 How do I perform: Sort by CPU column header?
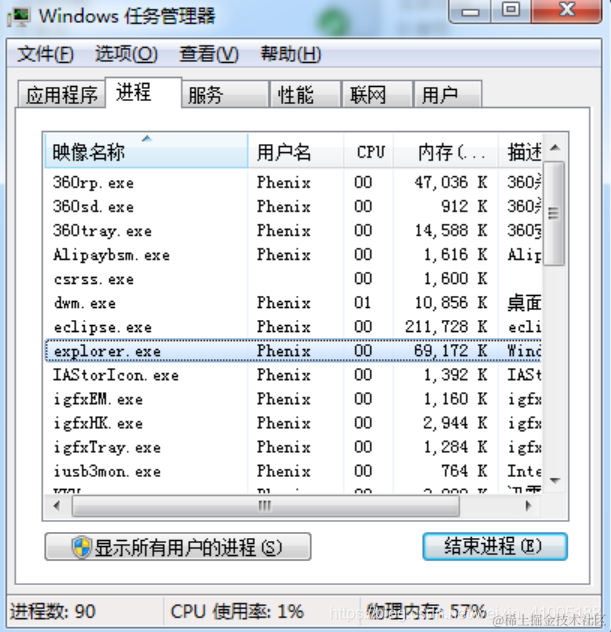368,151
